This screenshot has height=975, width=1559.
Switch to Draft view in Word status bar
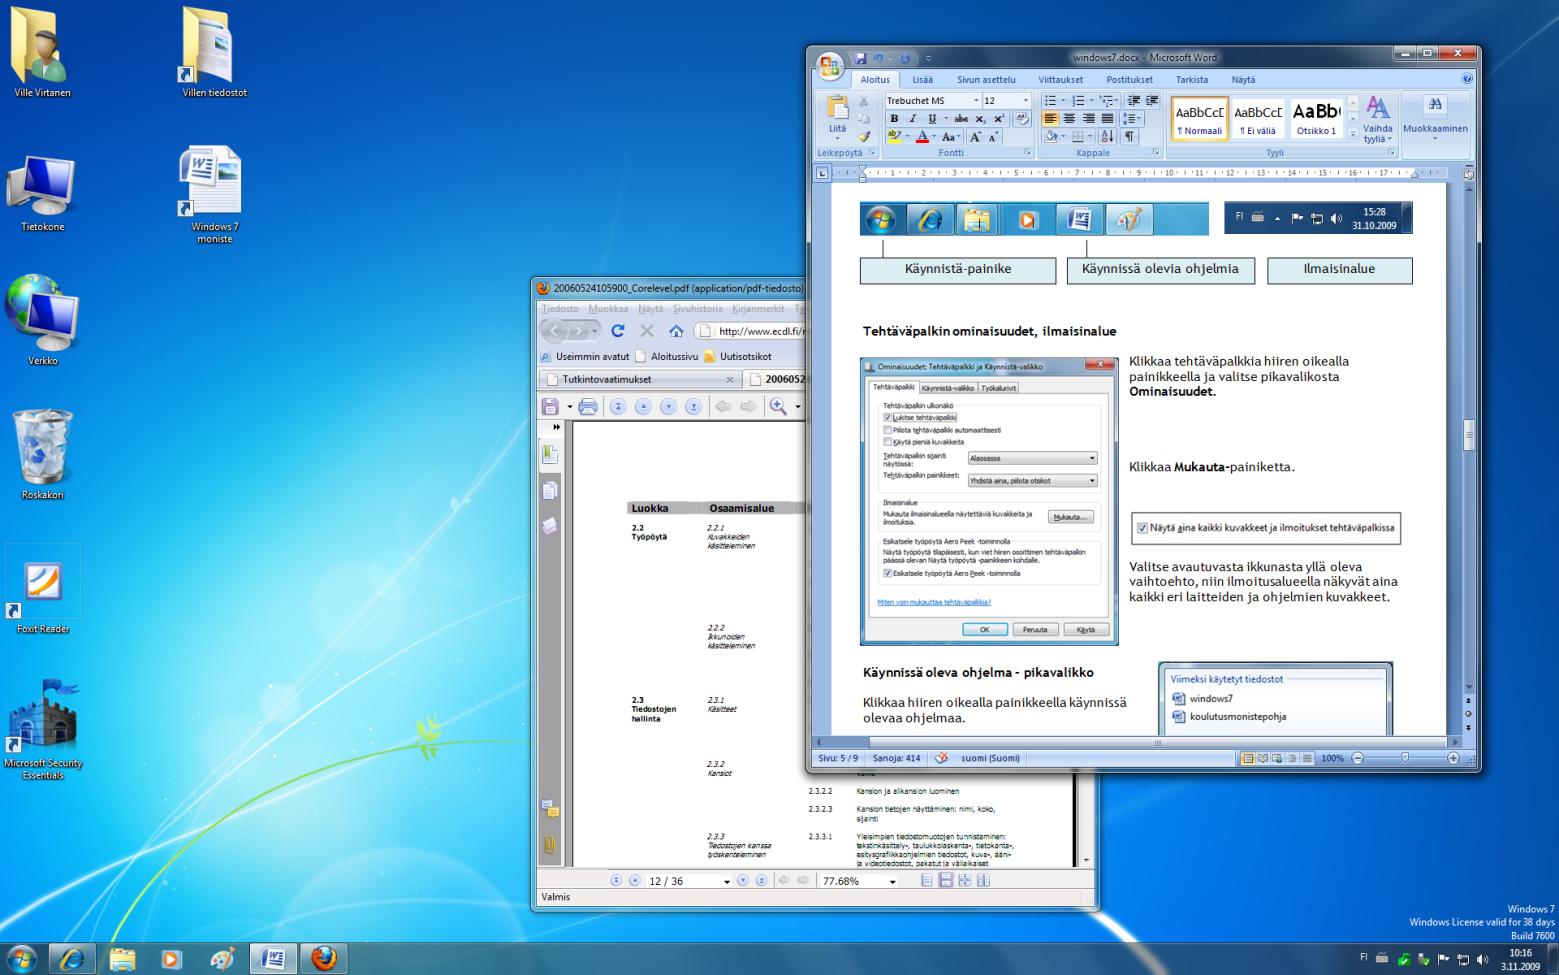1307,759
